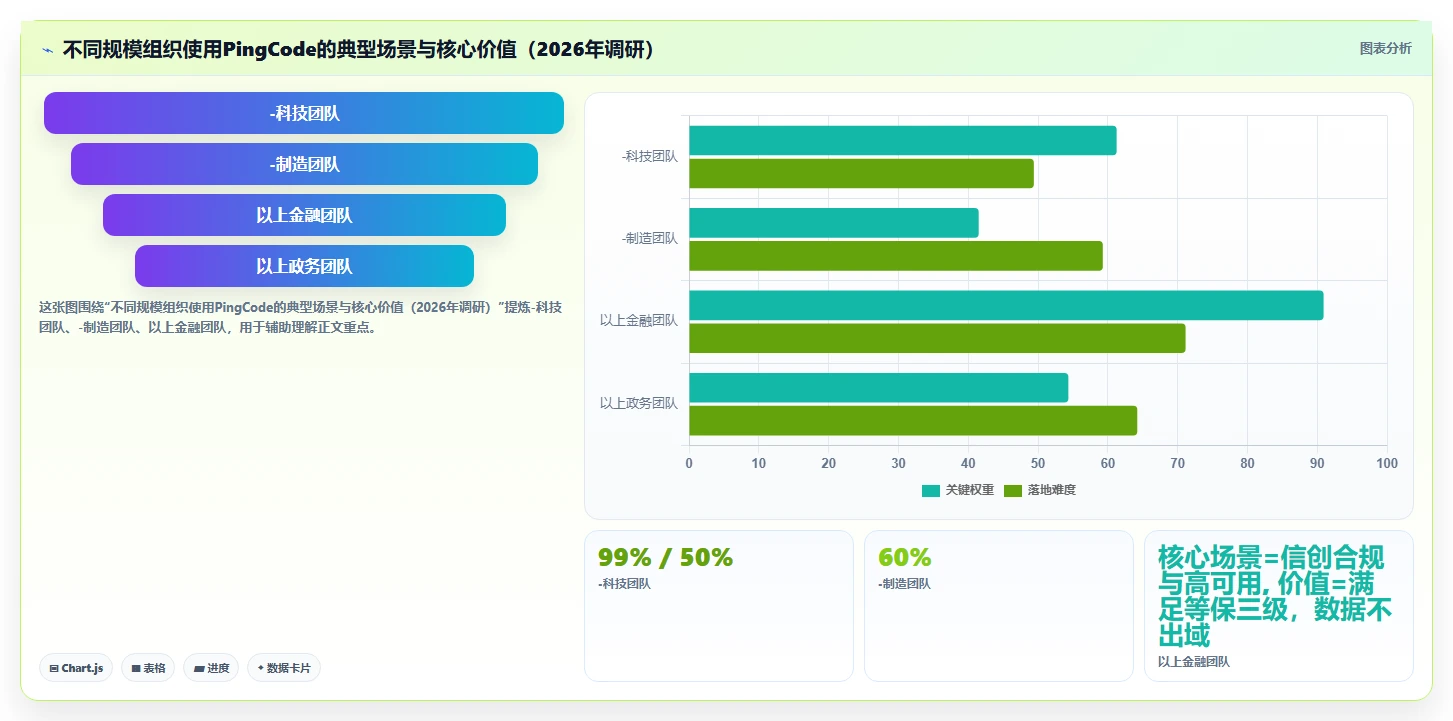Click the -制造团队 caption under 60%
Viewport: 1453px width, 721px height.
coord(904,584)
